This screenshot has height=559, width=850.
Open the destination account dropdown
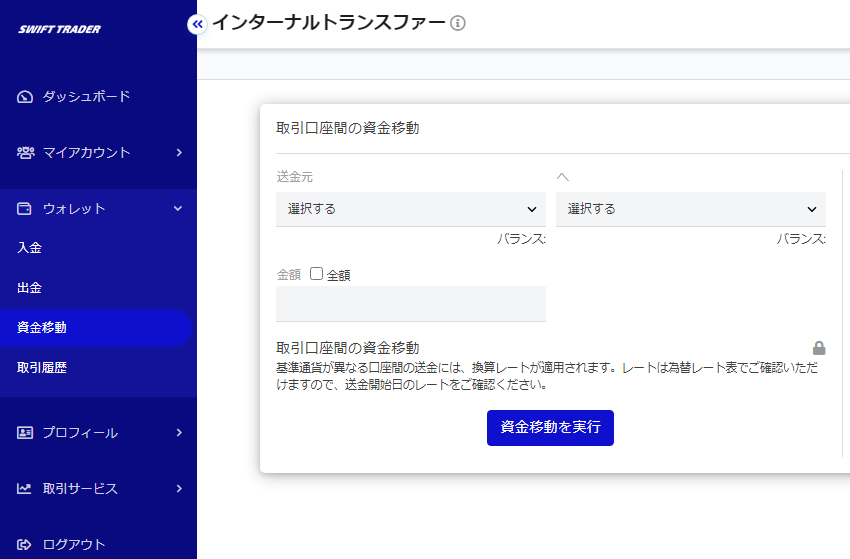(x=690, y=209)
